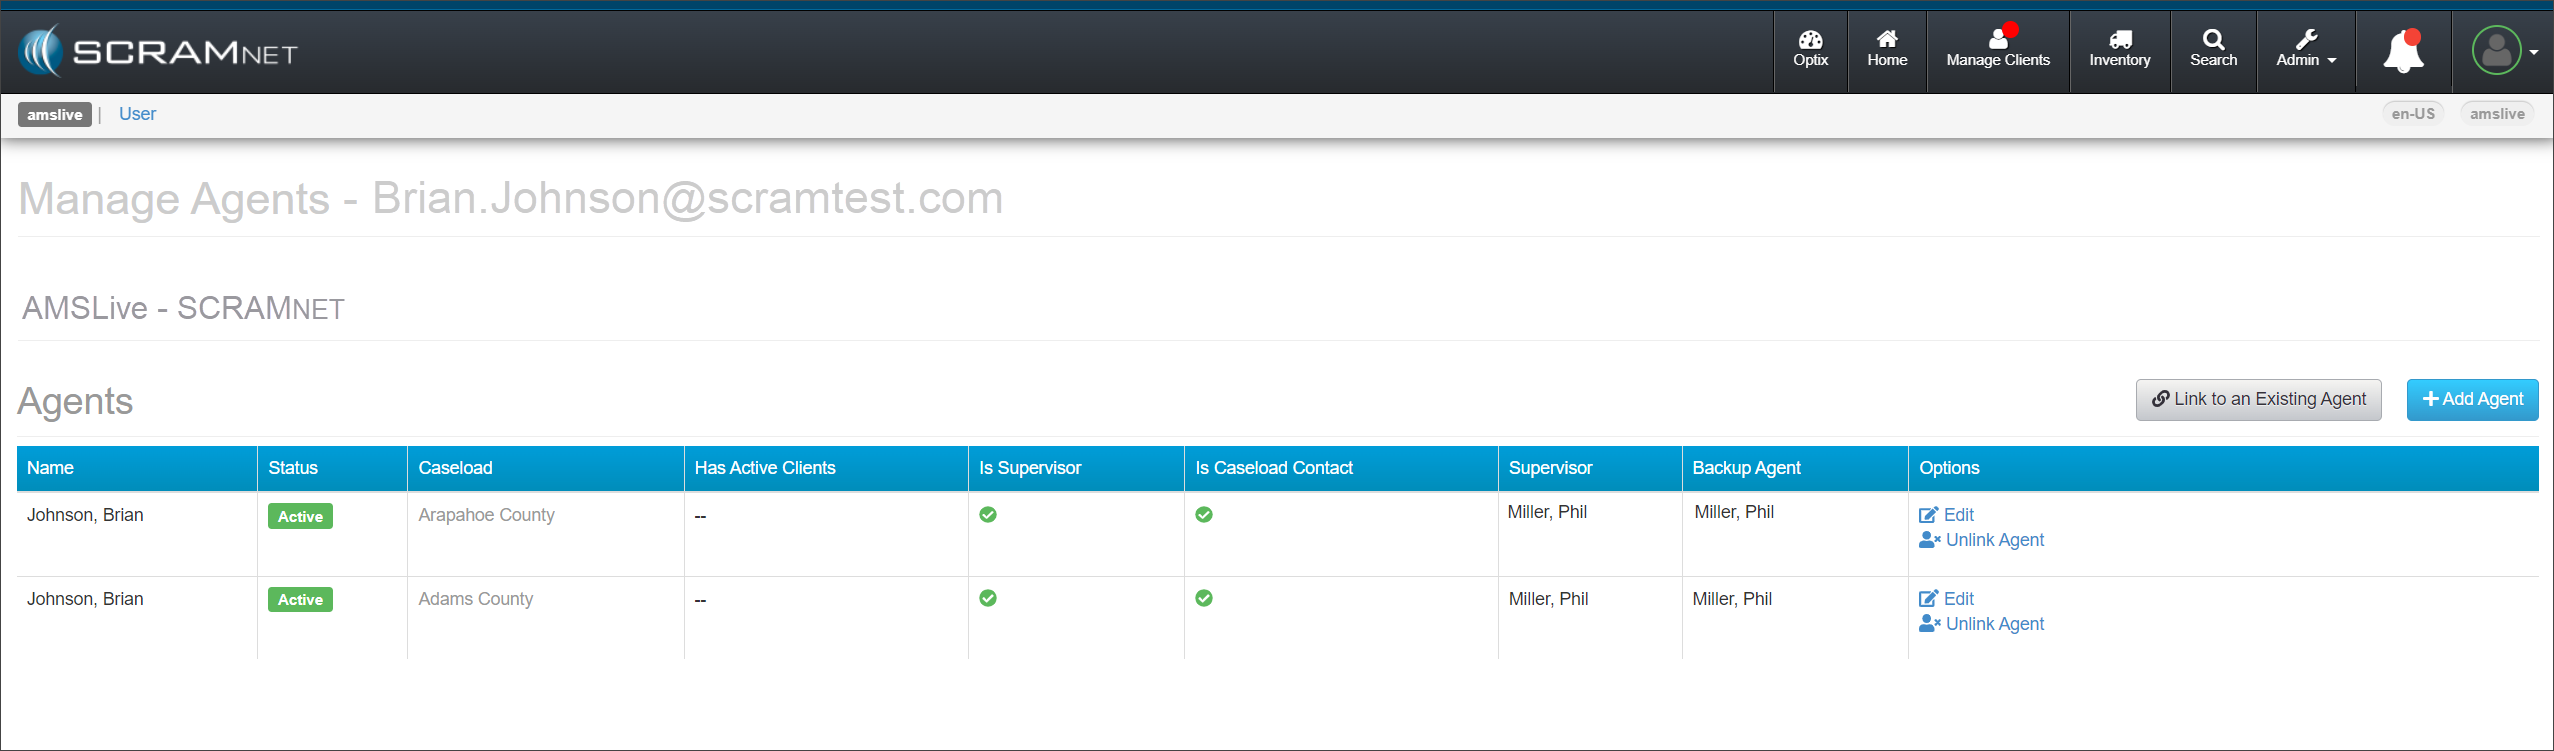Open the user profile avatar dropdown

click(x=2503, y=52)
